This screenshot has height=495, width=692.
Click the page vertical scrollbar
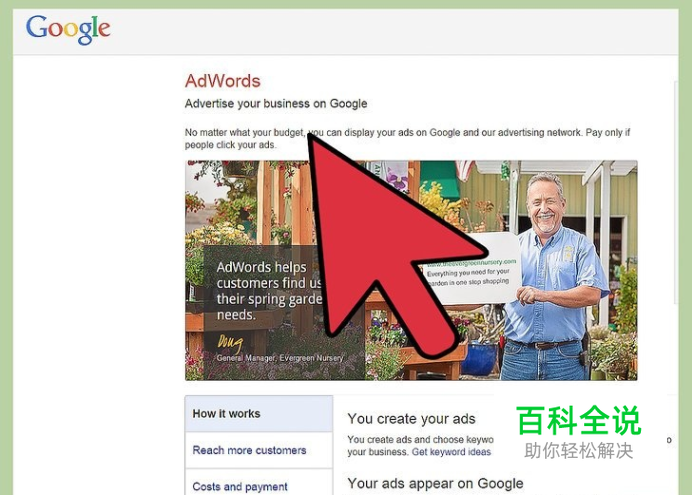point(676,192)
